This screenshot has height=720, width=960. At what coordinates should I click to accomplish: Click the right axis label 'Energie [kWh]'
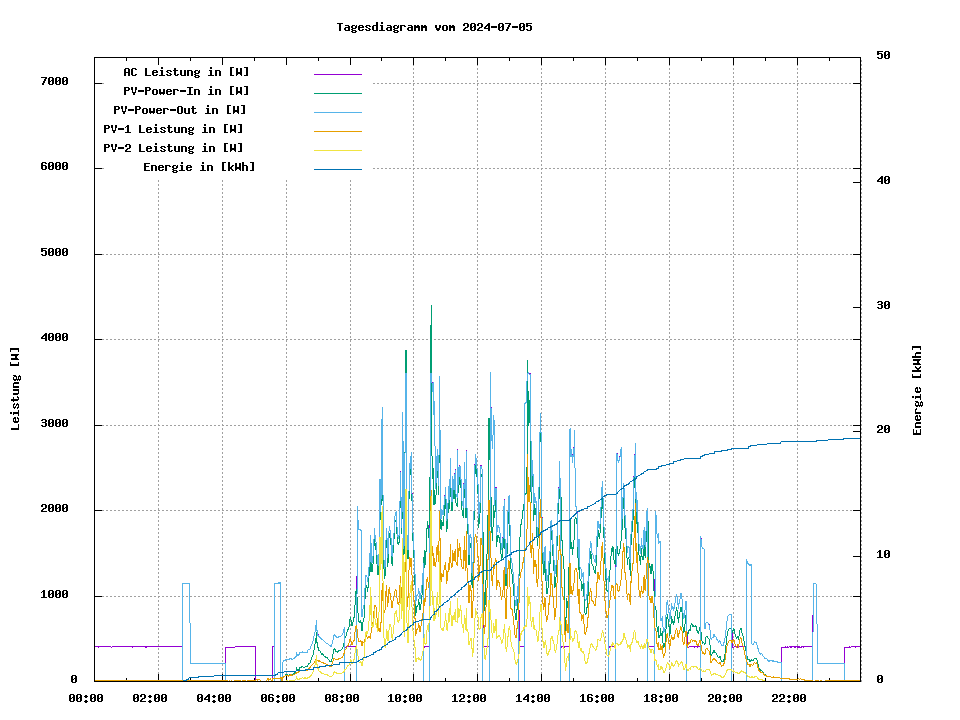[x=917, y=390]
